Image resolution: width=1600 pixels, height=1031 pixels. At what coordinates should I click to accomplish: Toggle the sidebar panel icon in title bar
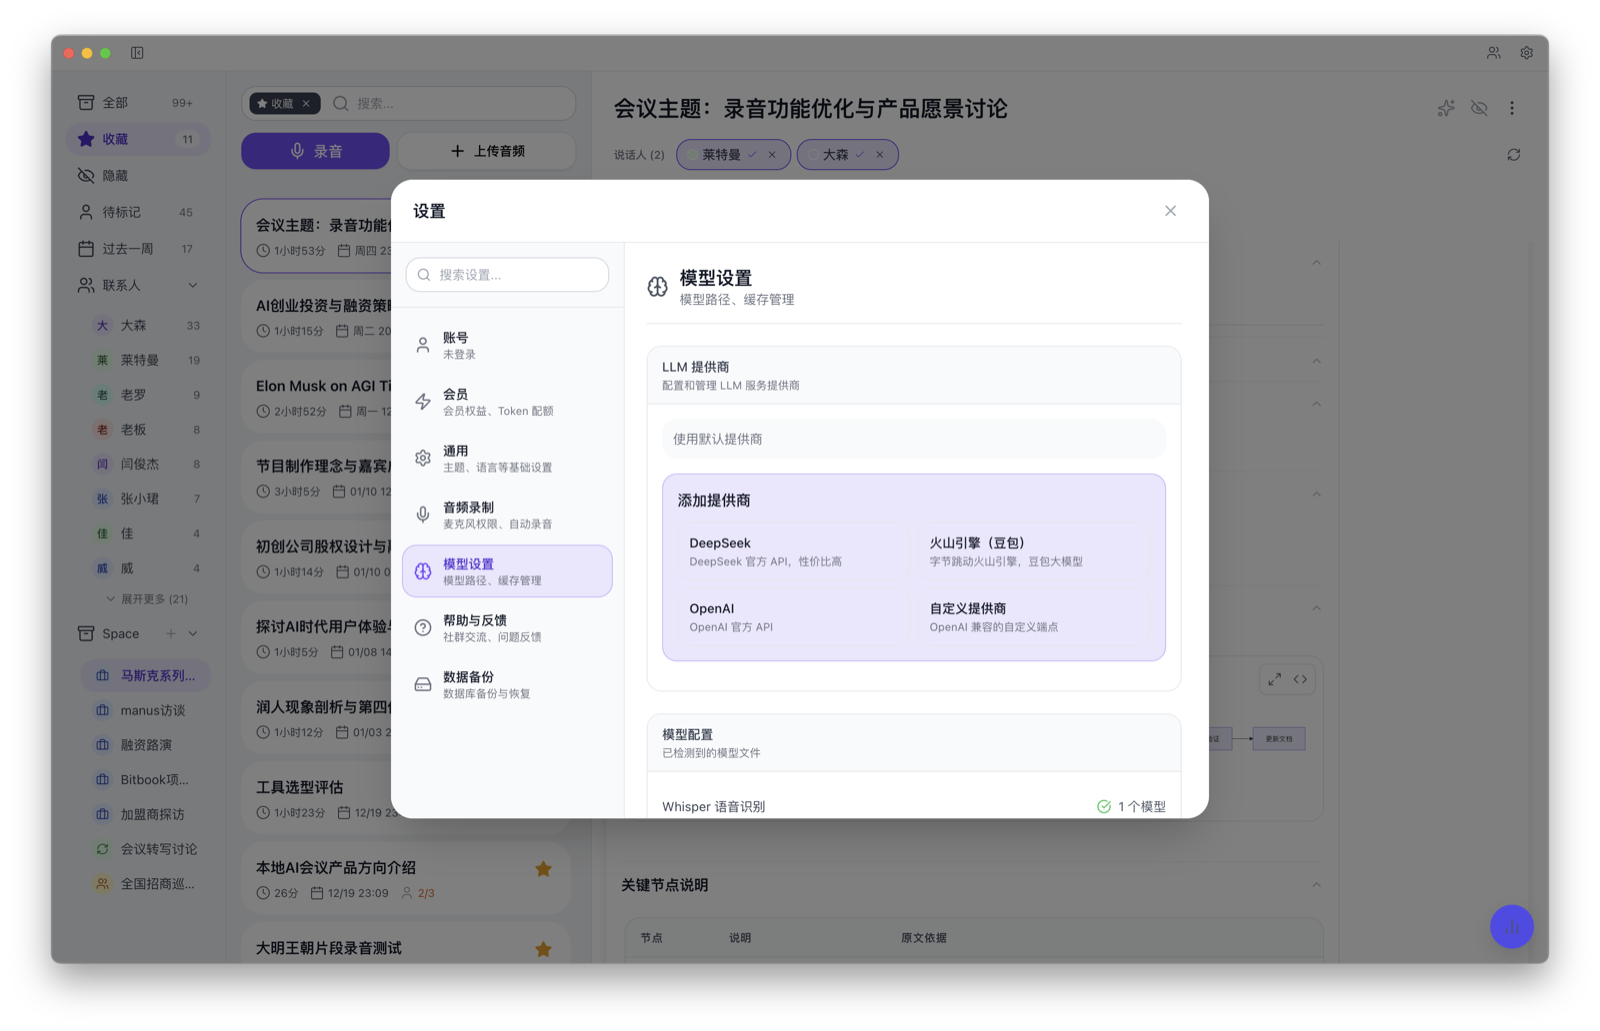(x=137, y=53)
